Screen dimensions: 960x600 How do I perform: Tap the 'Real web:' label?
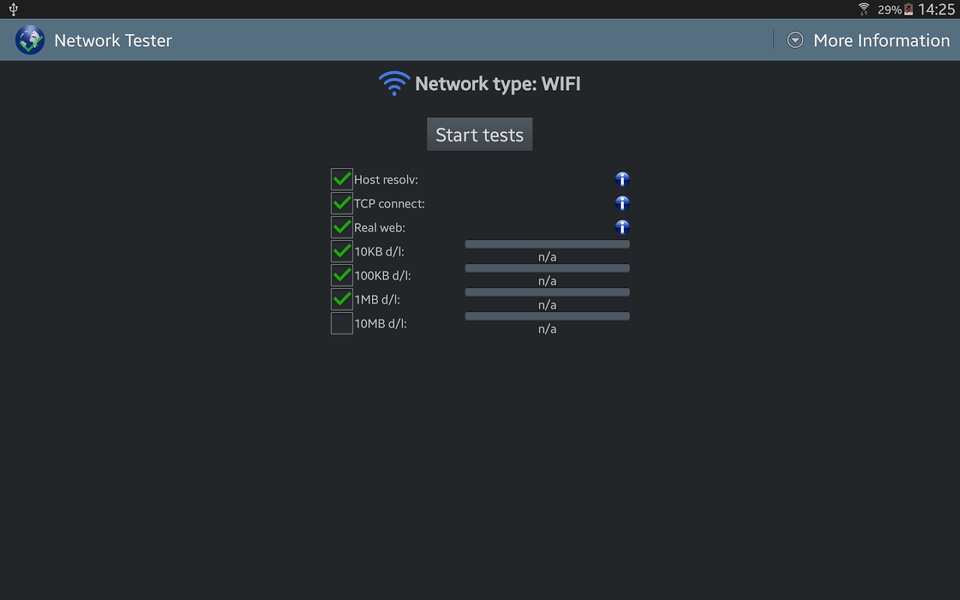tap(380, 228)
